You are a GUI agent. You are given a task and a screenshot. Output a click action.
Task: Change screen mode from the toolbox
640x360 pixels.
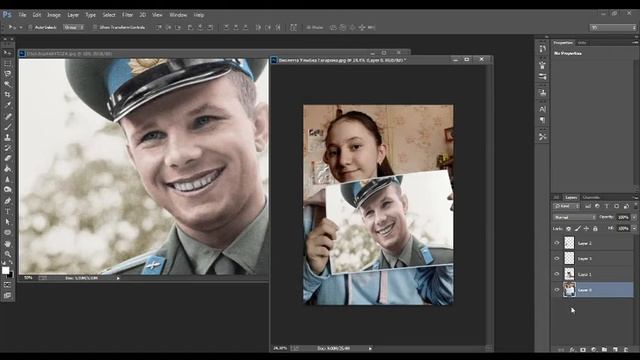tap(7, 296)
